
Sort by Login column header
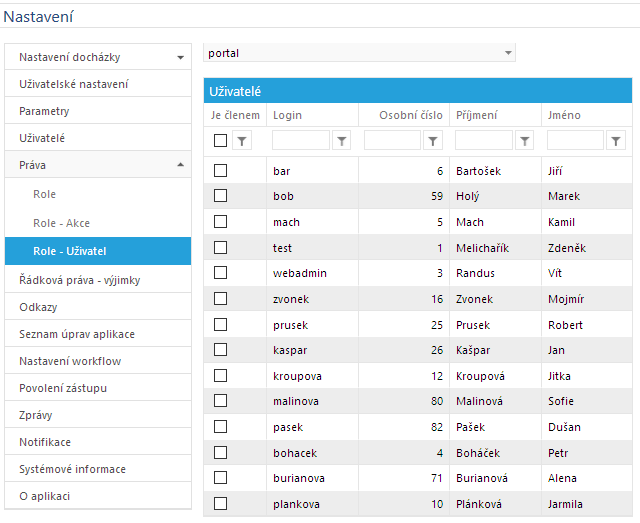(x=313, y=115)
